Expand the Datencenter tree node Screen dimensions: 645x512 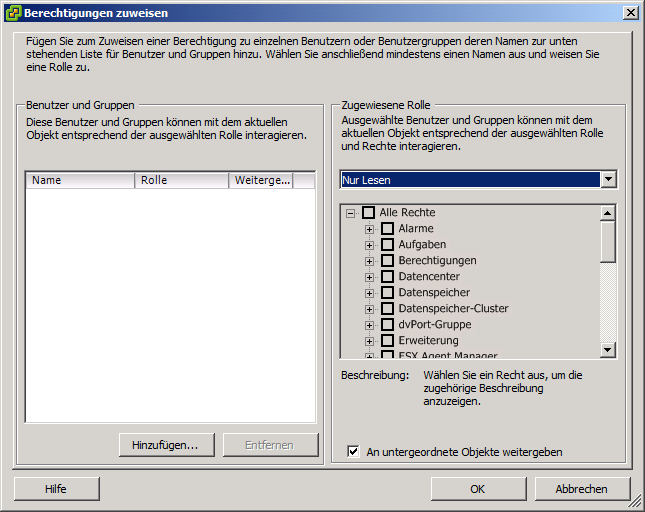369,277
